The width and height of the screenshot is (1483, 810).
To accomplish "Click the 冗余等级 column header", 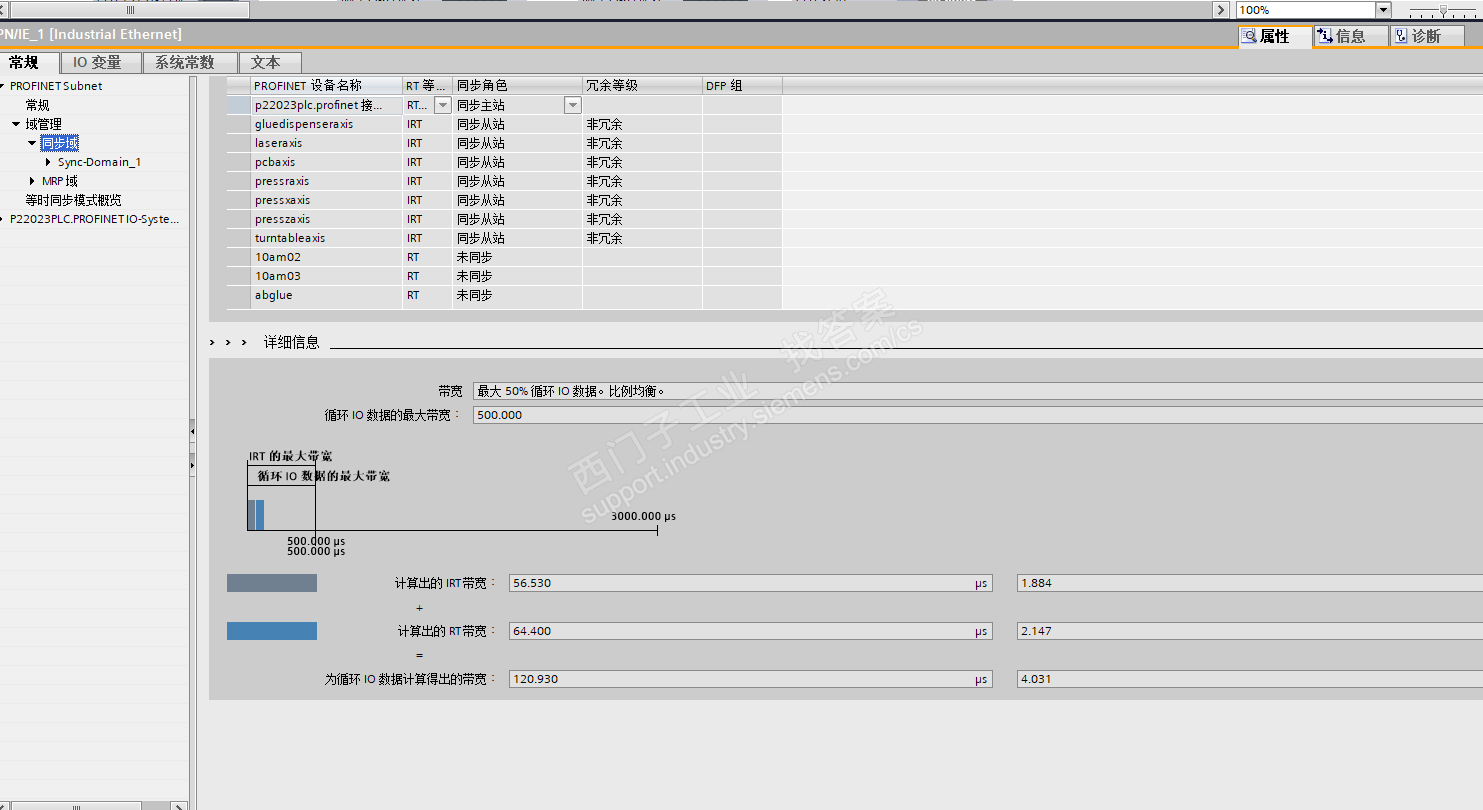I will click(642, 86).
